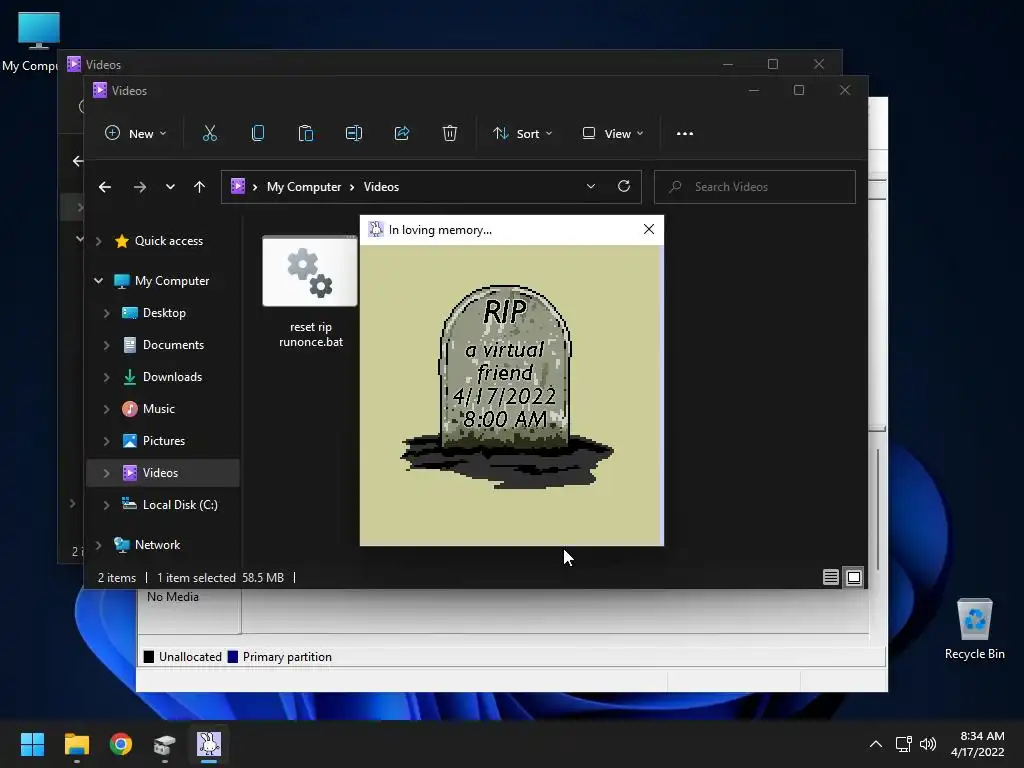The height and width of the screenshot is (768, 1024).
Task: Expand Documents folder chevron
Action: click(x=106, y=345)
